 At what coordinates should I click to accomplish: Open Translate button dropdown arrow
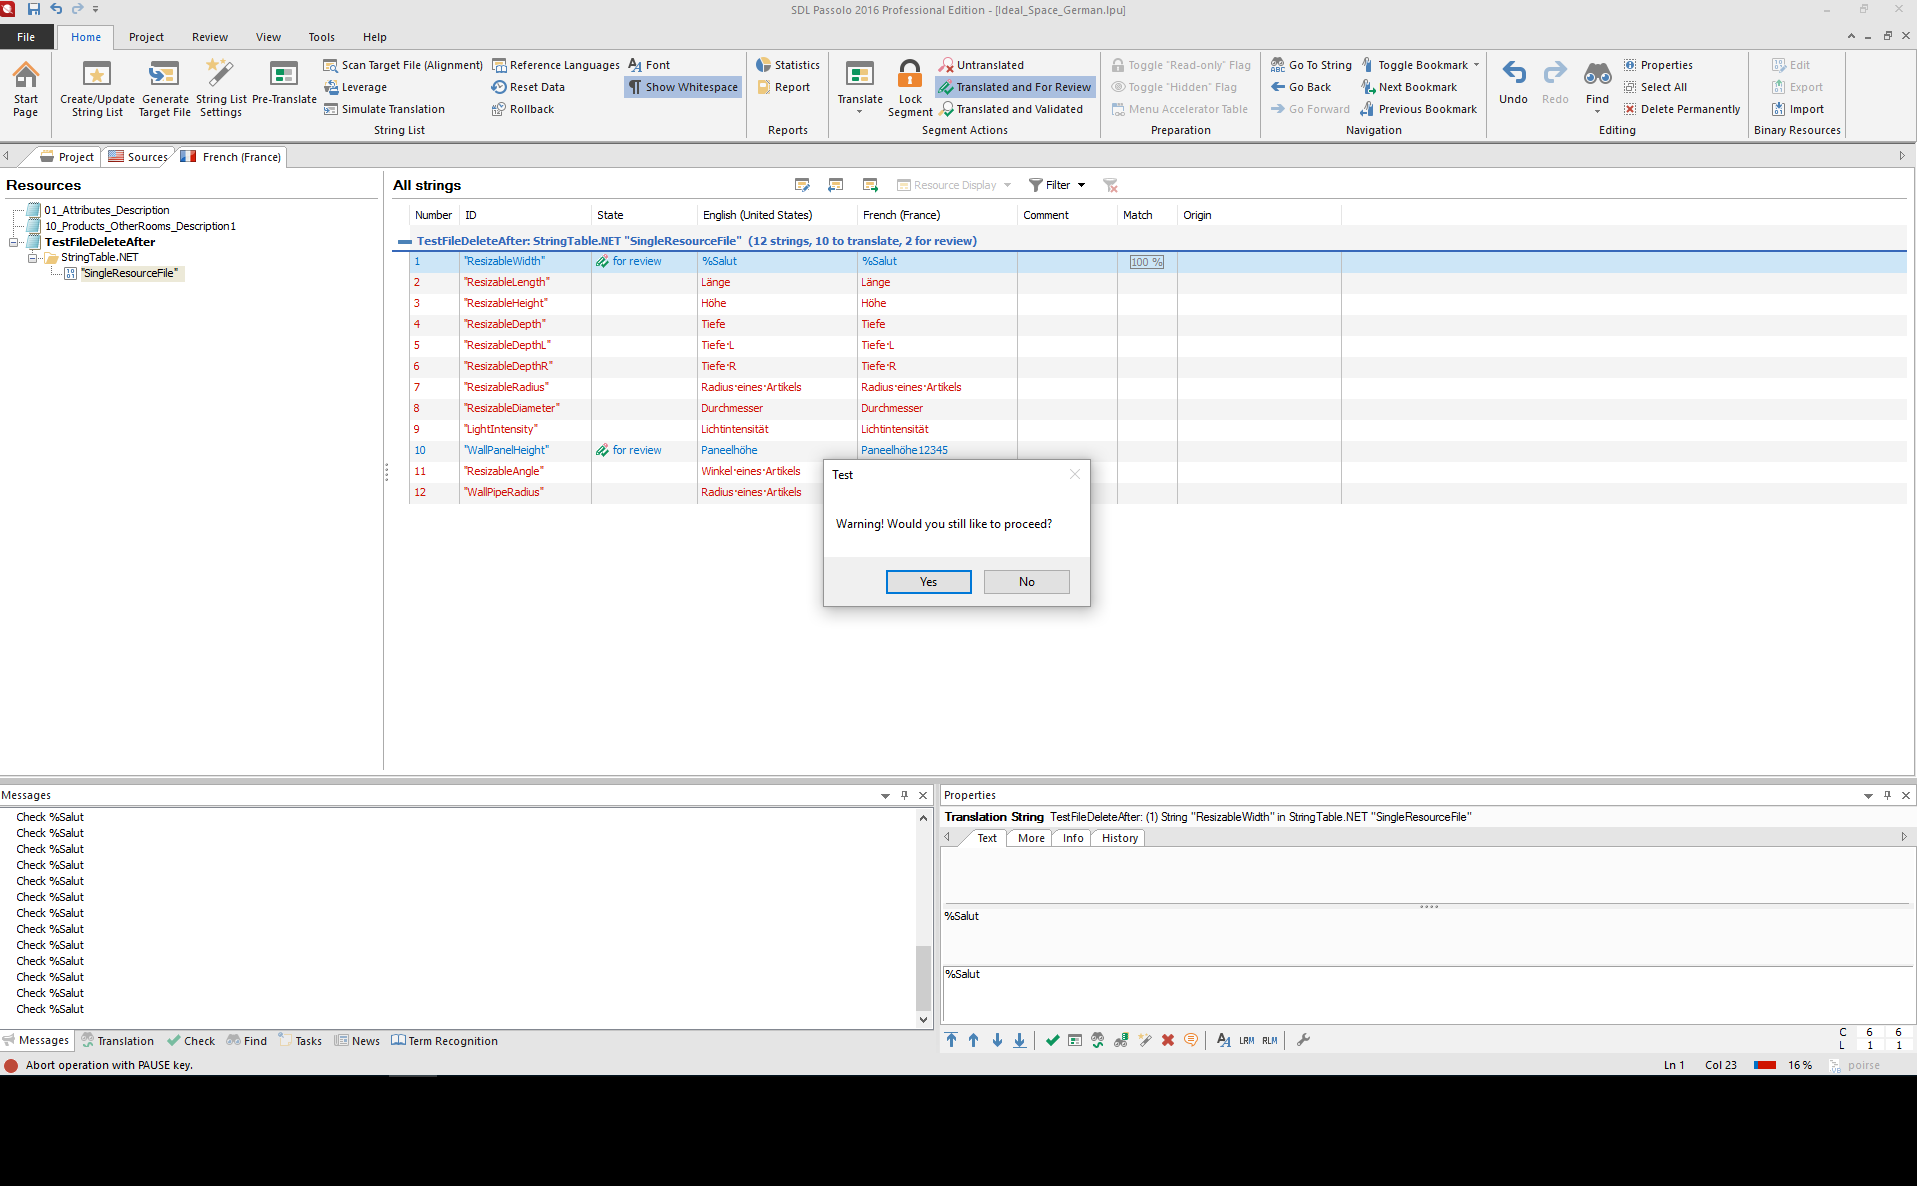[x=860, y=111]
